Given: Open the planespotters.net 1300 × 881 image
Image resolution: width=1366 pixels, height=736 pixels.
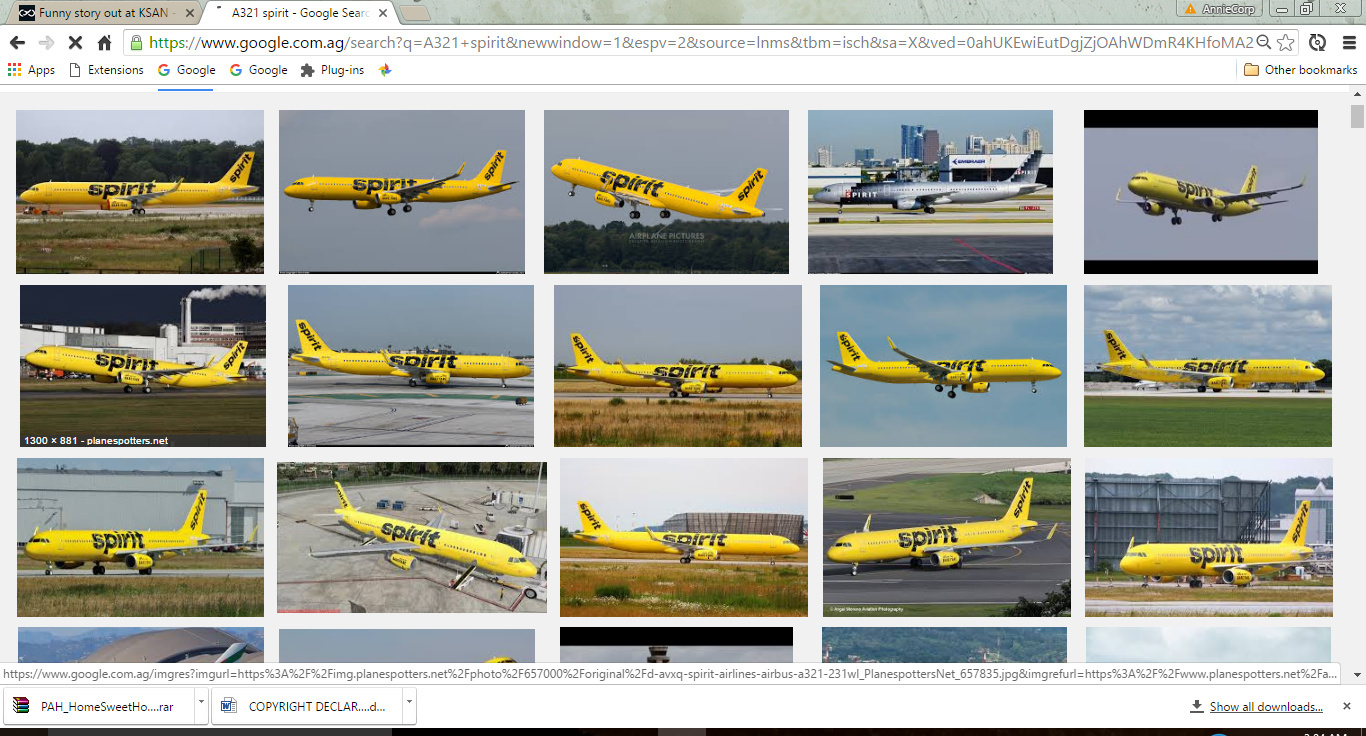Looking at the screenshot, I should point(143,366).
